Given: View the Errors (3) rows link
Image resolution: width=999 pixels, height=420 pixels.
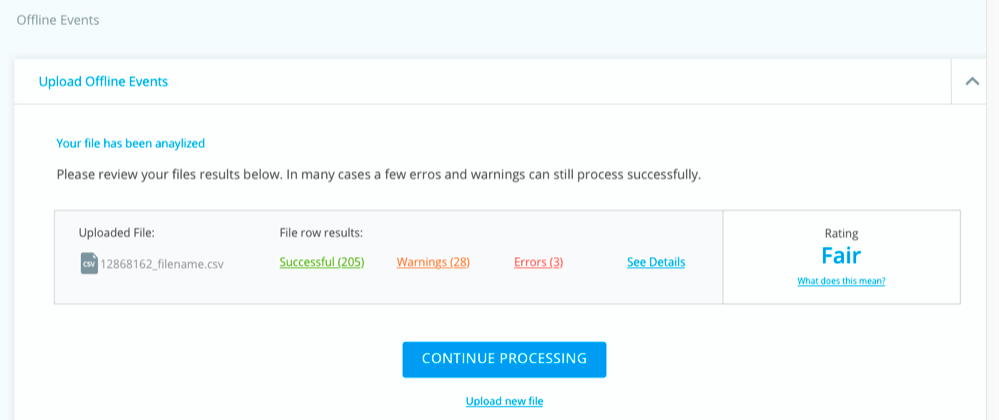Looking at the screenshot, I should coord(538,262).
